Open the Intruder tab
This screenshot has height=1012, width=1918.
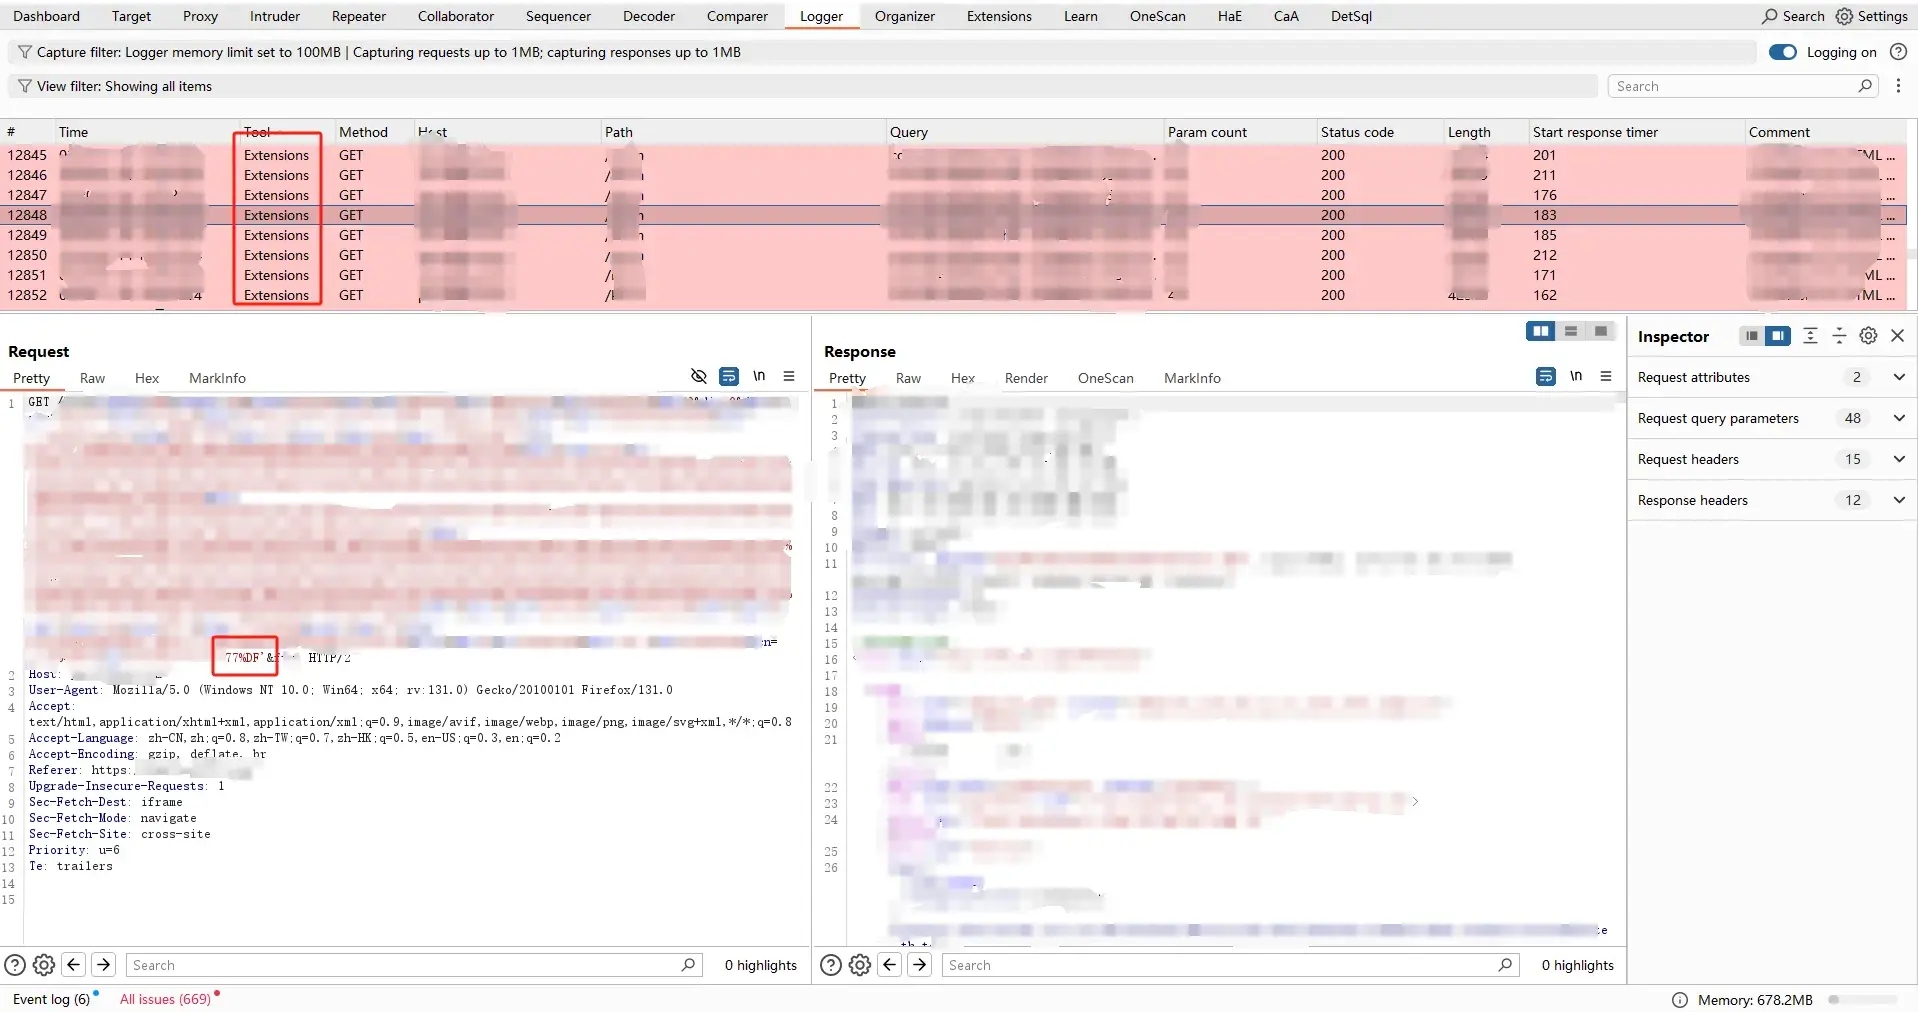275,16
